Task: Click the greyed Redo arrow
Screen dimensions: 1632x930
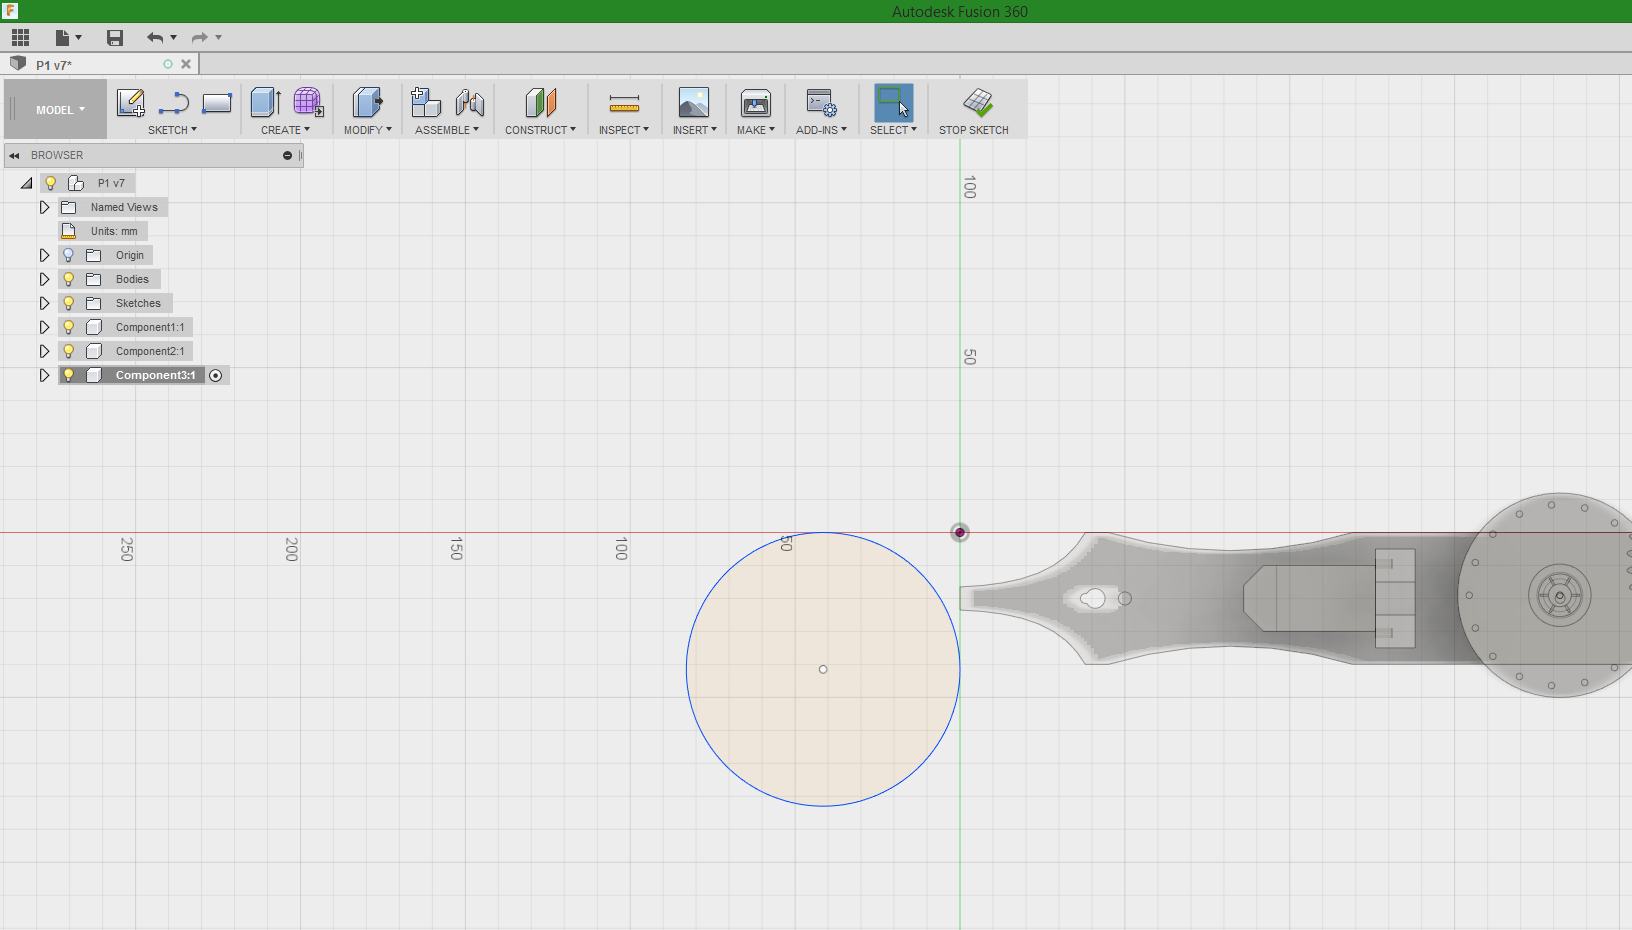Action: [x=199, y=38]
